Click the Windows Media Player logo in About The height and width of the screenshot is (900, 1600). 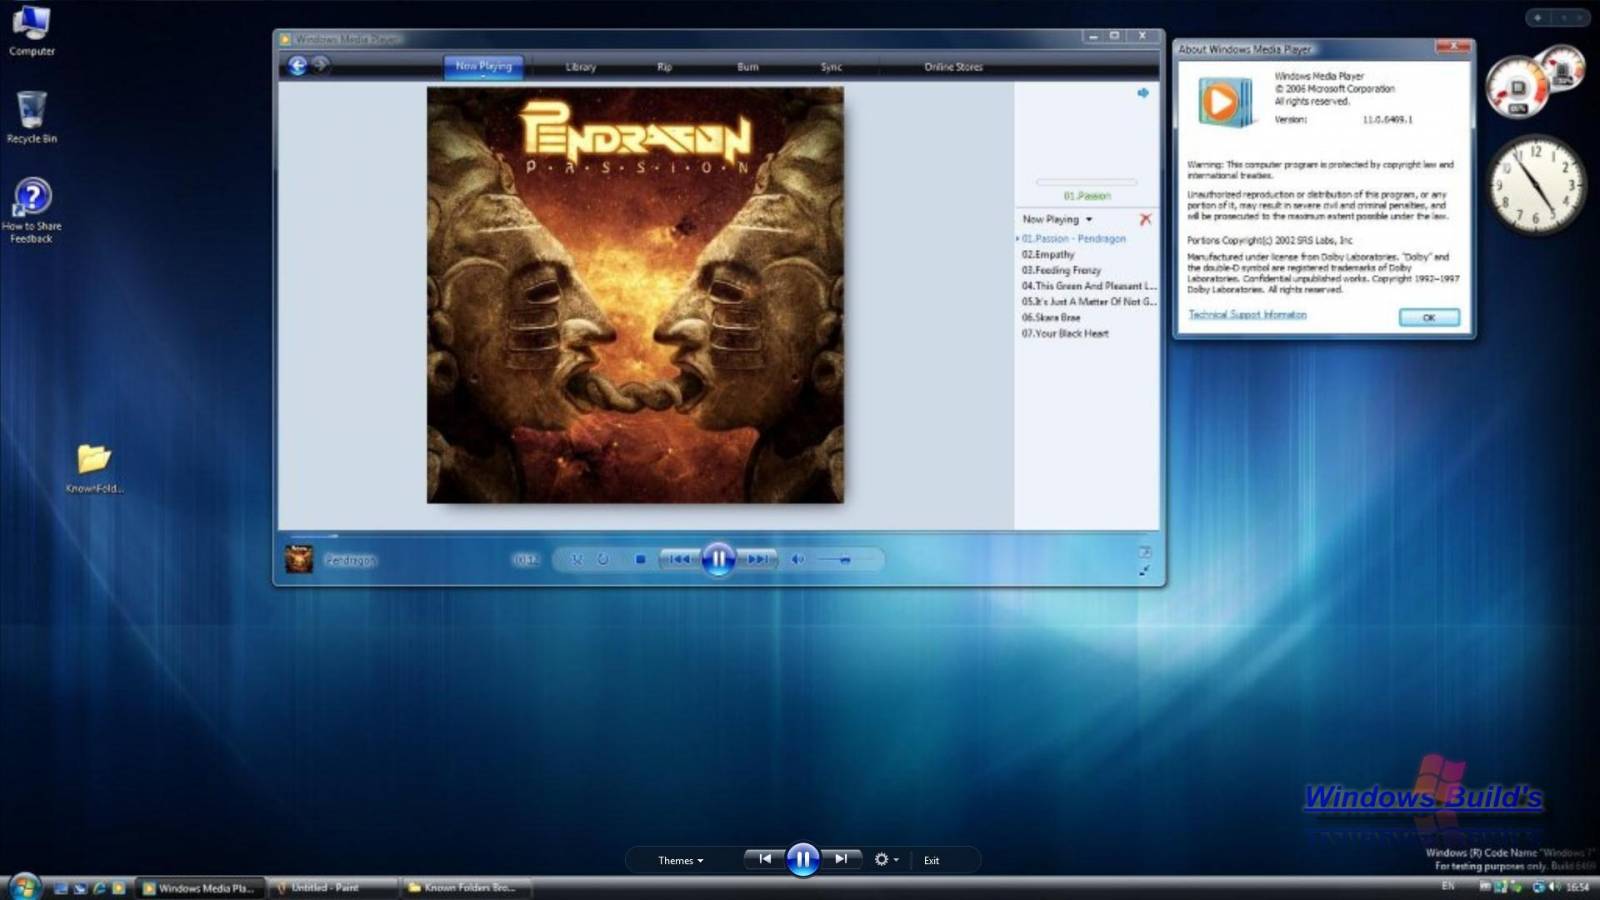point(1225,101)
